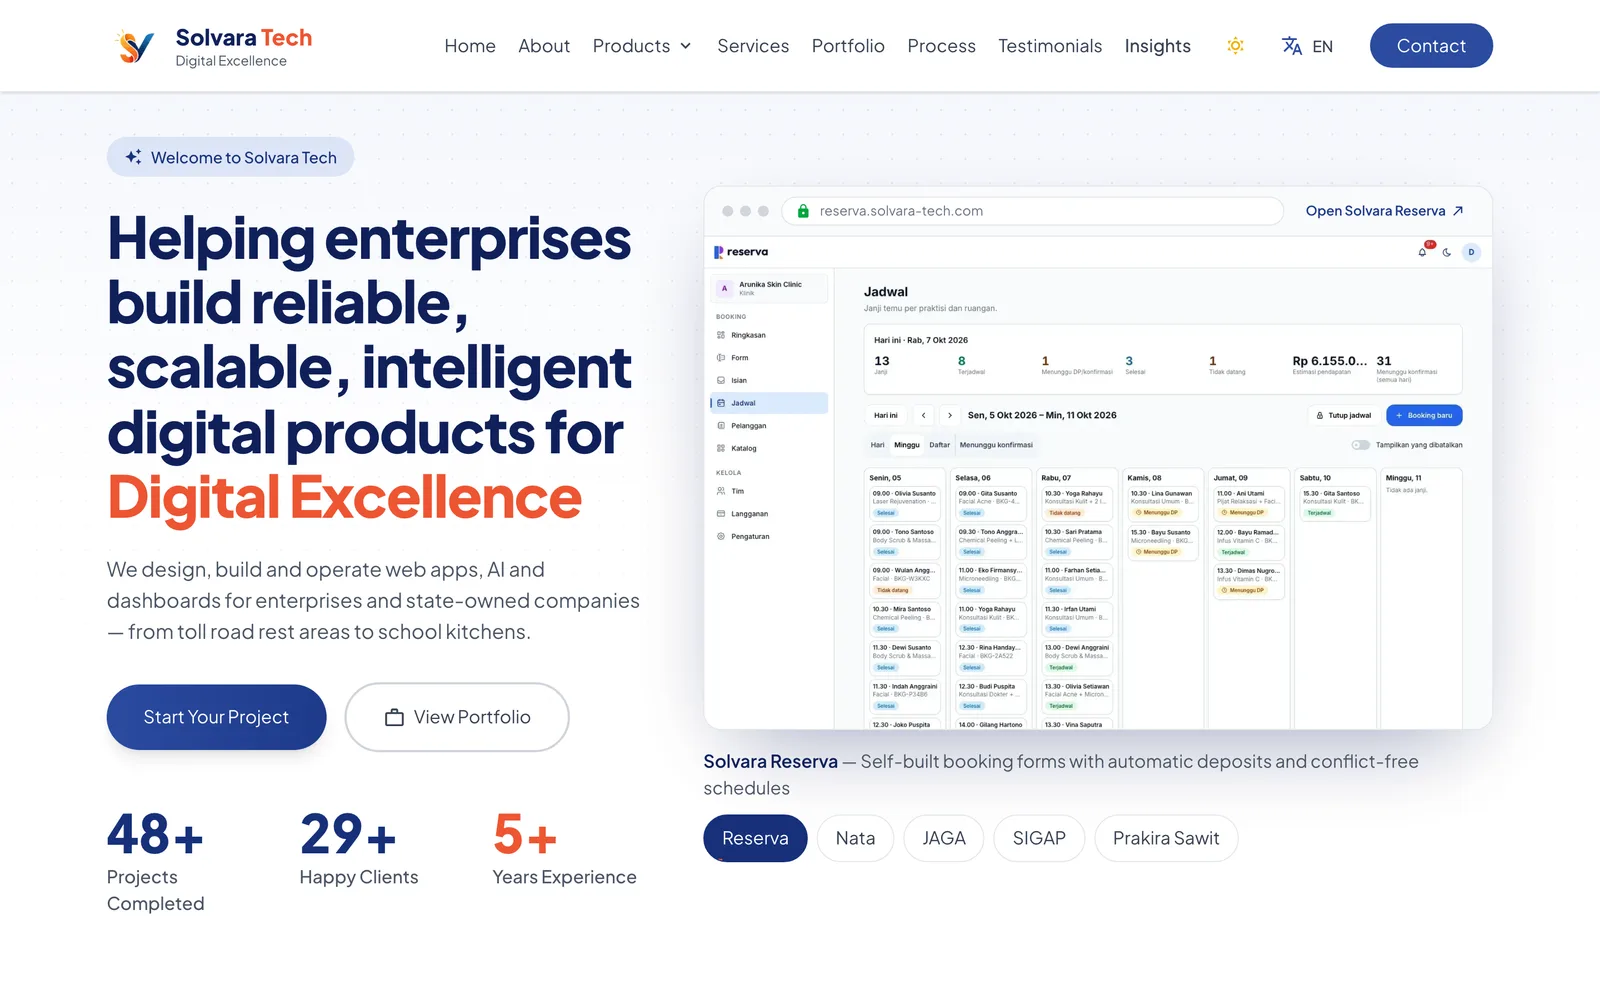Navigate to Services in the navbar

753,46
